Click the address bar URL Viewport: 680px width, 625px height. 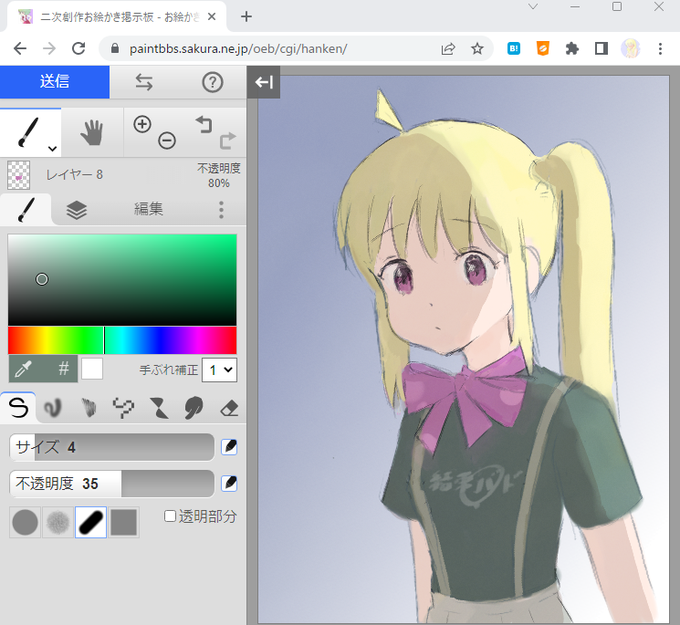pyautogui.click(x=238, y=49)
